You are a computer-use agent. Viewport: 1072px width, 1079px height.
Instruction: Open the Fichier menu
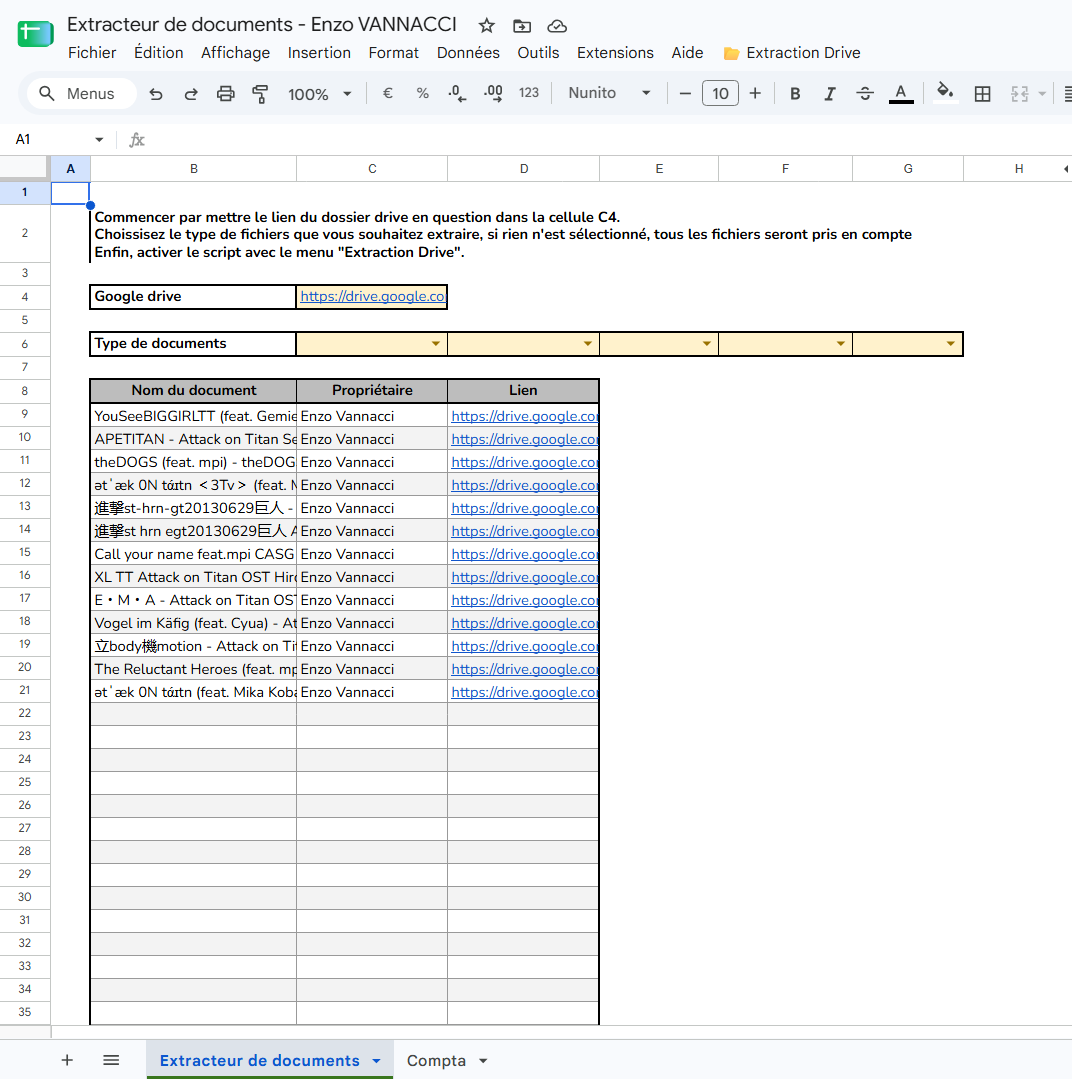pos(92,53)
